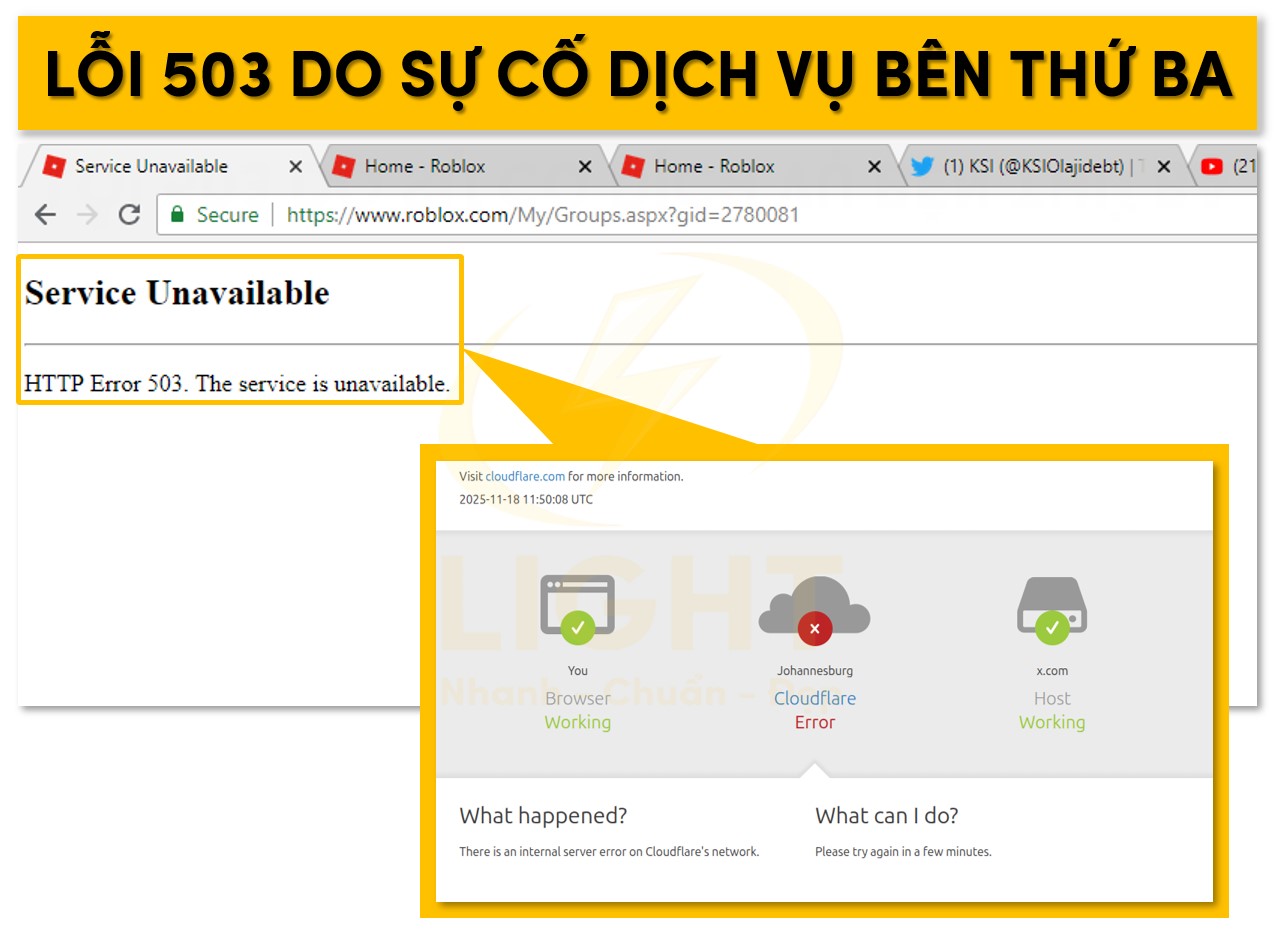Close the KSI Twitter tab
This screenshot has height=932, width=1274.
(x=1163, y=166)
